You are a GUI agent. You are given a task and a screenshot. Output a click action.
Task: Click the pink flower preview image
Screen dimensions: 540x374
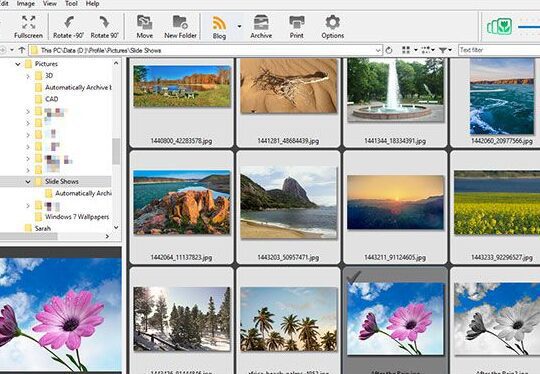pos(61,315)
